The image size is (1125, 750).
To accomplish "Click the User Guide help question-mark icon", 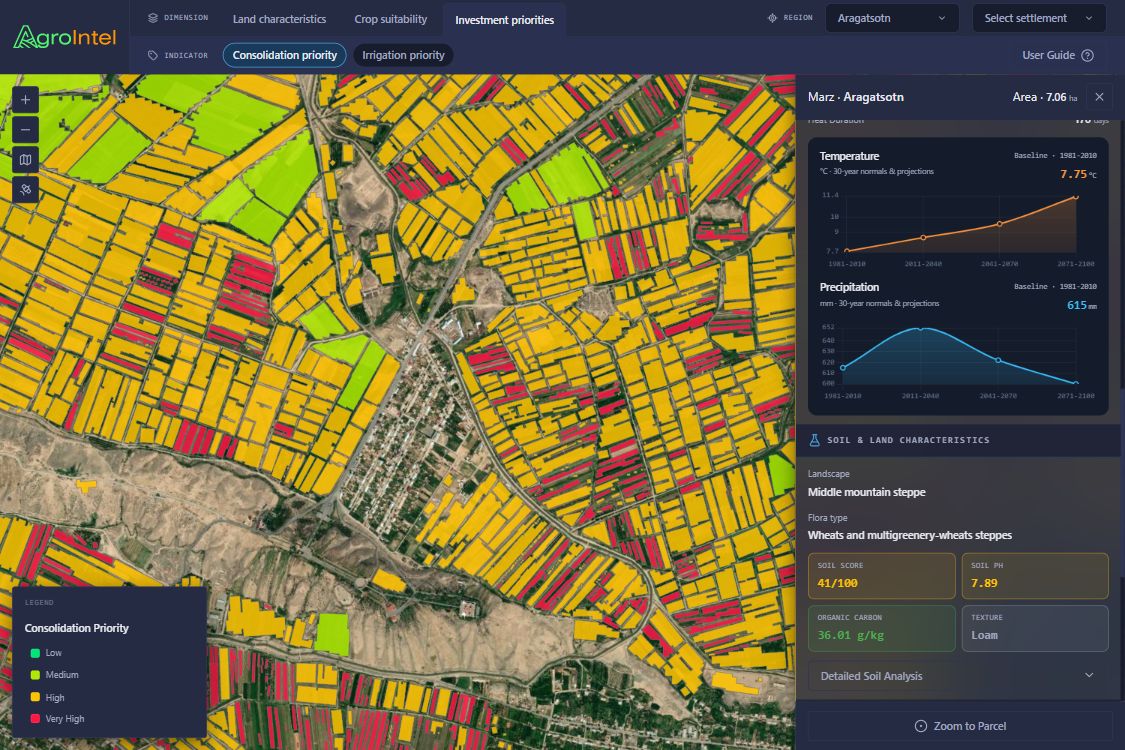I will pos(1088,55).
